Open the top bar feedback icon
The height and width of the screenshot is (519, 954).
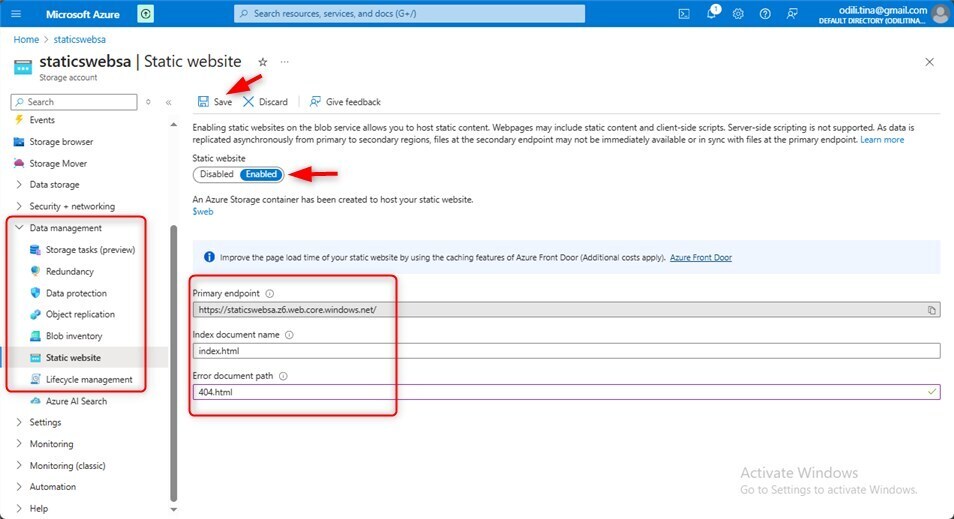coord(792,13)
